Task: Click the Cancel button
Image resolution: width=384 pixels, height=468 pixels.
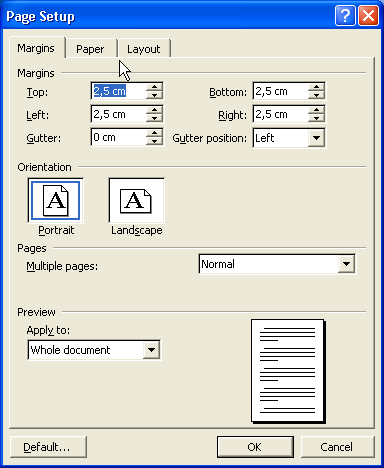Action: [x=337, y=447]
